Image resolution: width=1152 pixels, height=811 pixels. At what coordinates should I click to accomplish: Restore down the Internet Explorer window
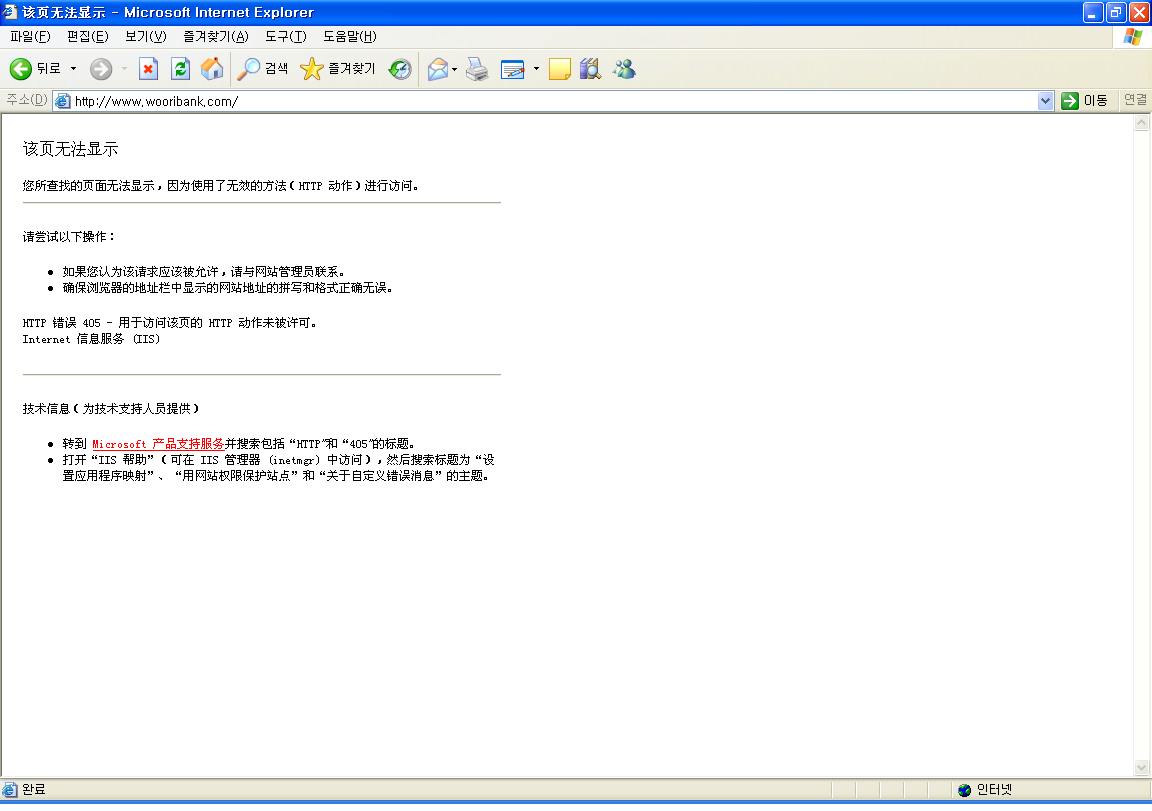pos(1116,12)
